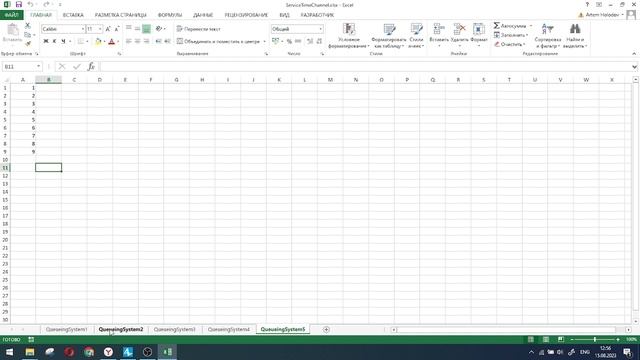This screenshot has width=640, height=360.
Task: Switch to the РАЗРАБОТЧИК ribbon tab
Action: pos(317,15)
